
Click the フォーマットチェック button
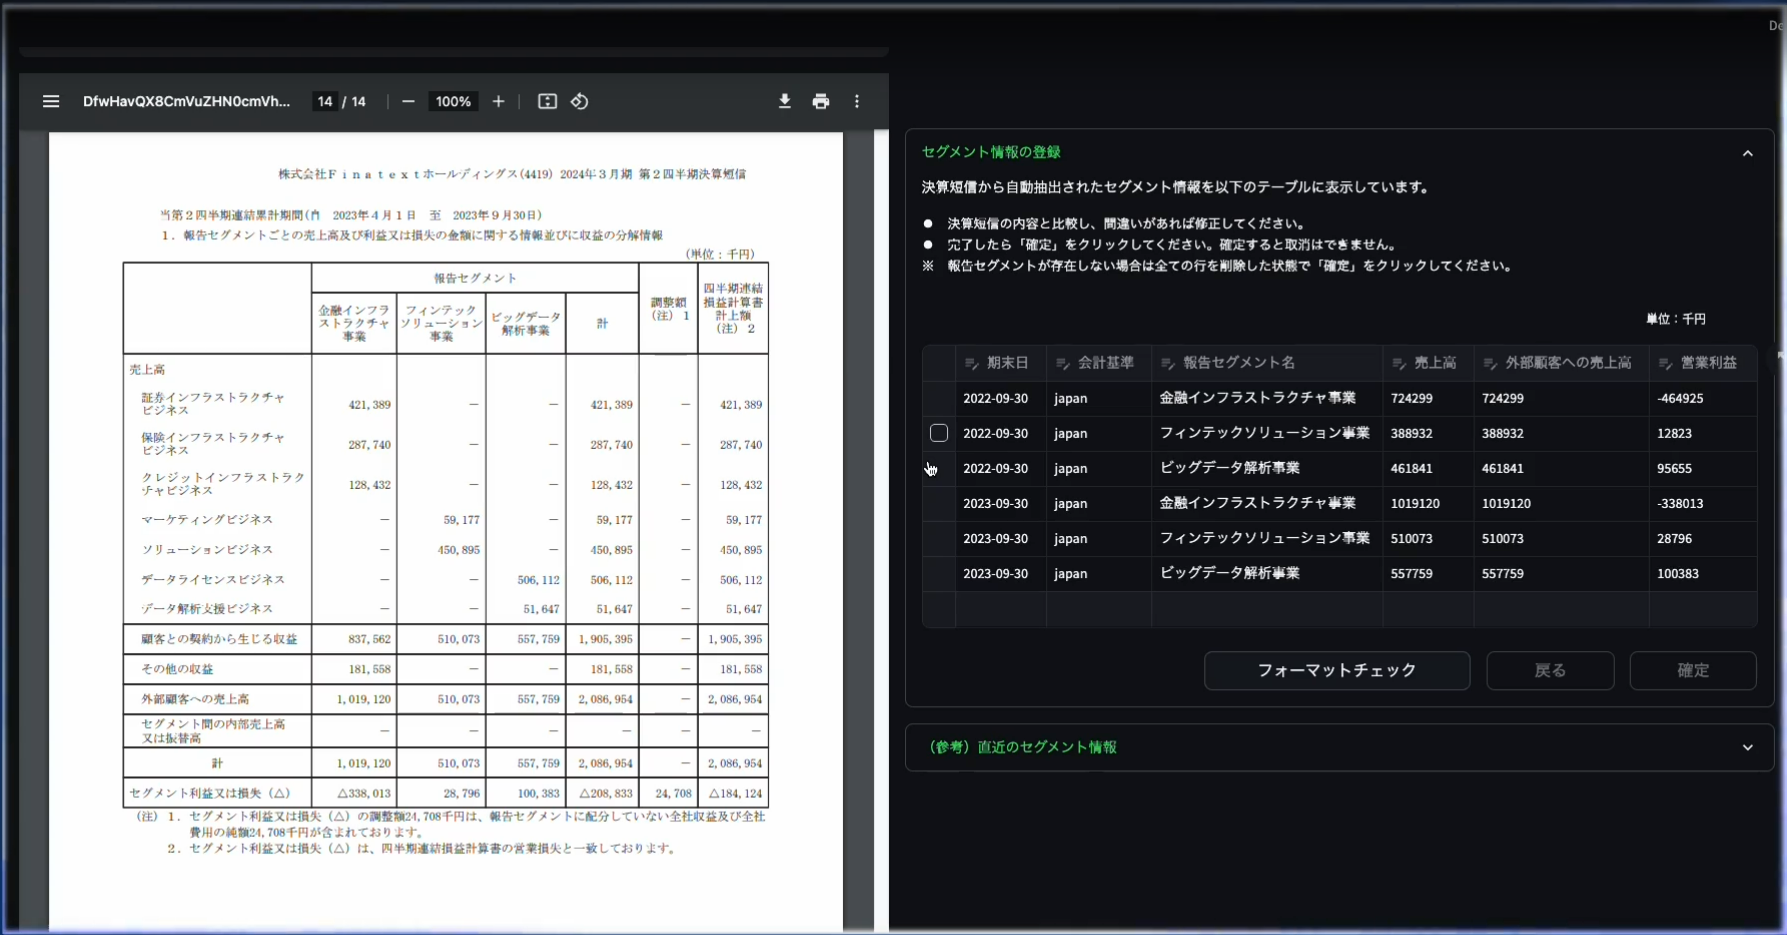point(1337,670)
